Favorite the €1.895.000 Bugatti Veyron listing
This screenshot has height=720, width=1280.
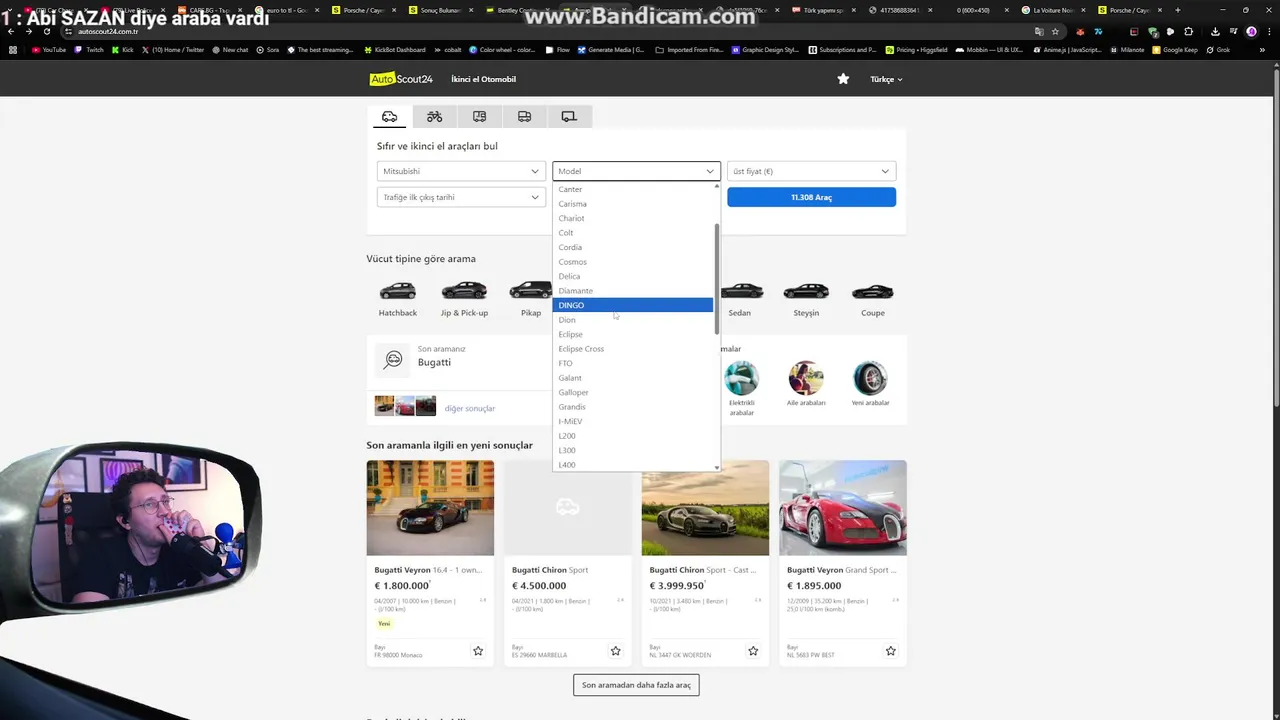point(890,651)
